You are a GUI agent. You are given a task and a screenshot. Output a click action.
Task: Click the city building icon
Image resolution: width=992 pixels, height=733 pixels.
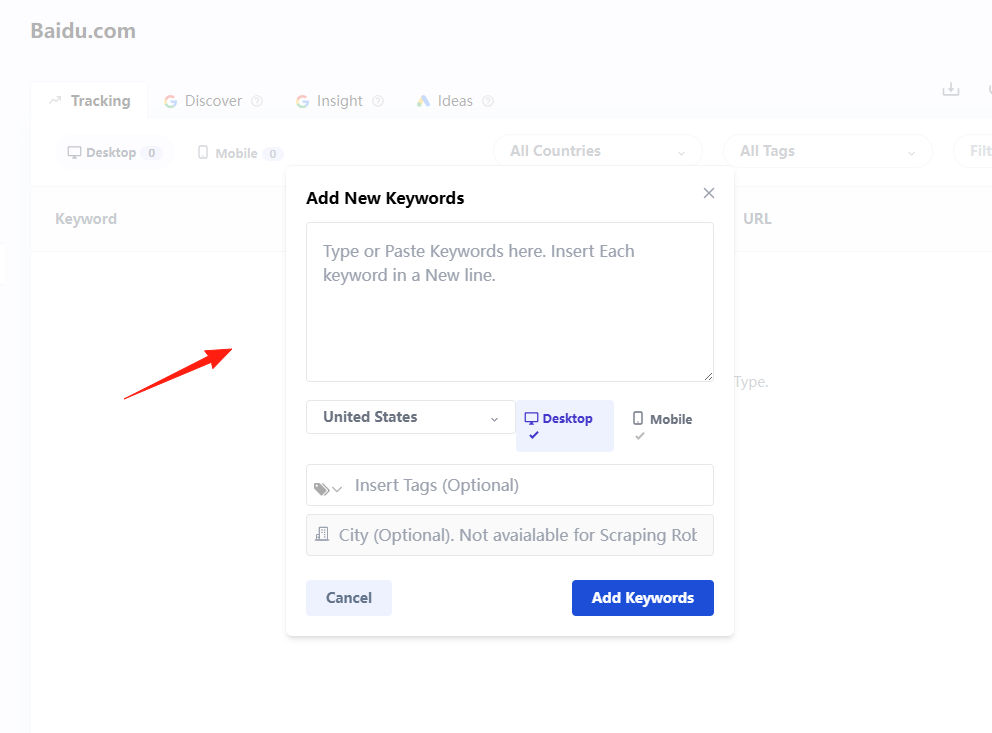click(x=322, y=534)
